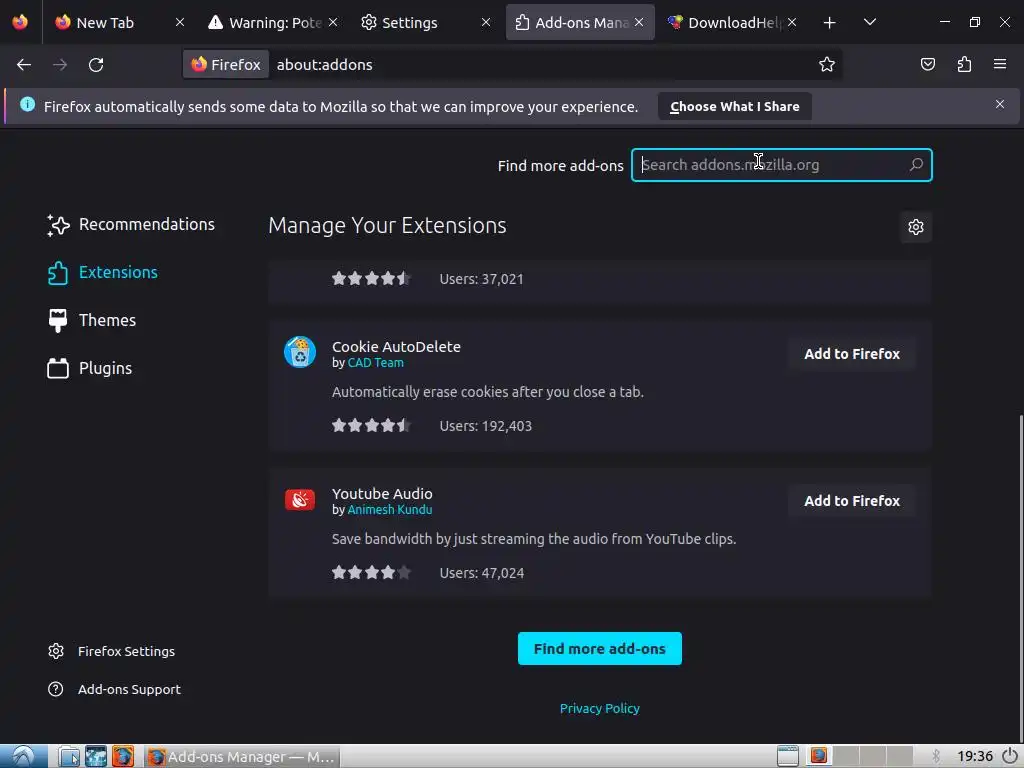Open Add-ons Support link

[114, 689]
